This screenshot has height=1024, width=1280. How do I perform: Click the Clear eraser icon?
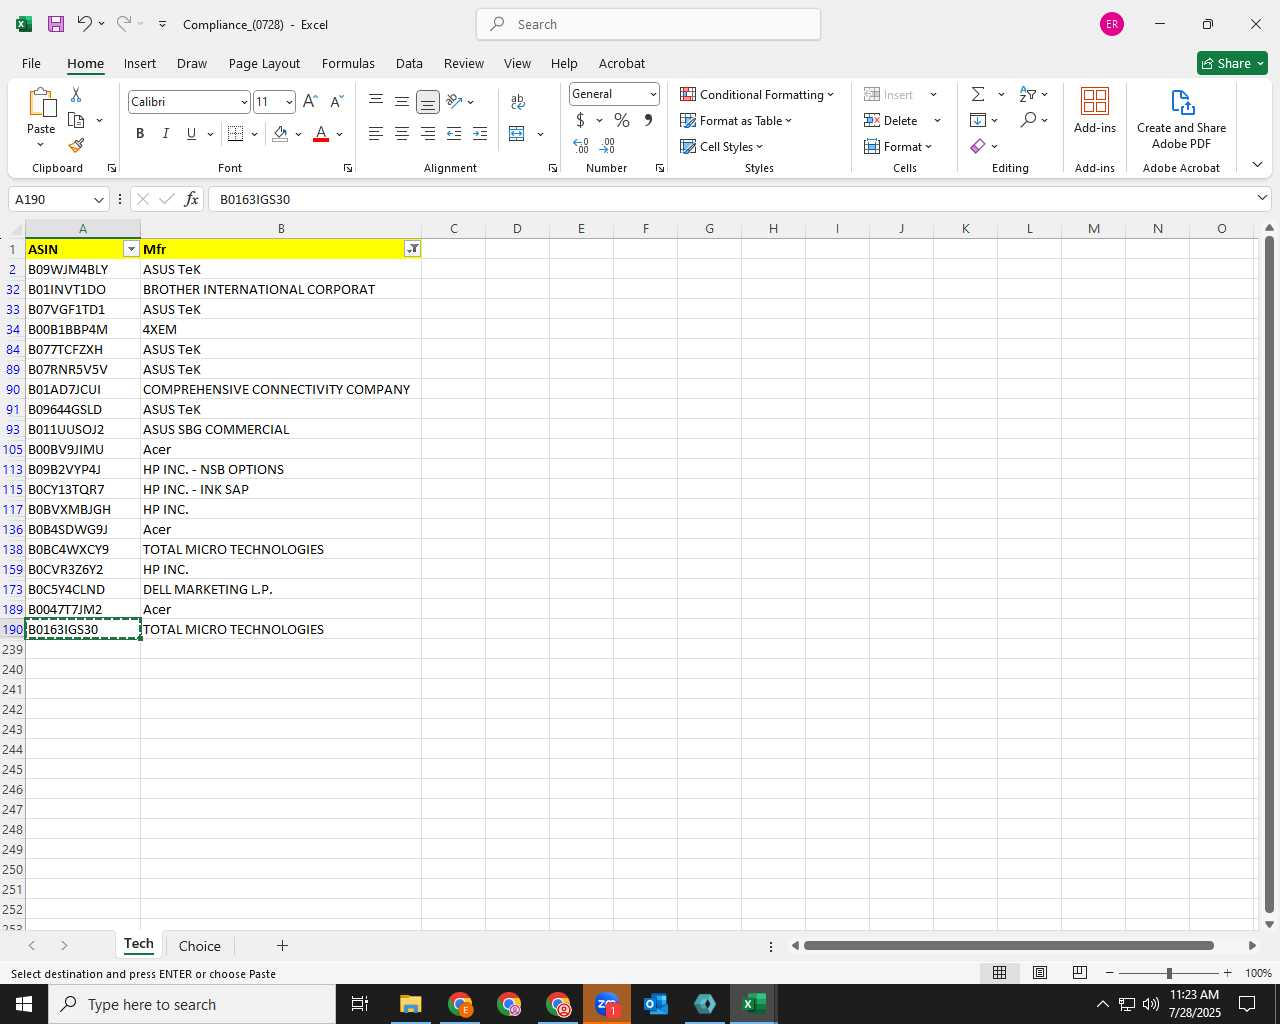pos(978,146)
